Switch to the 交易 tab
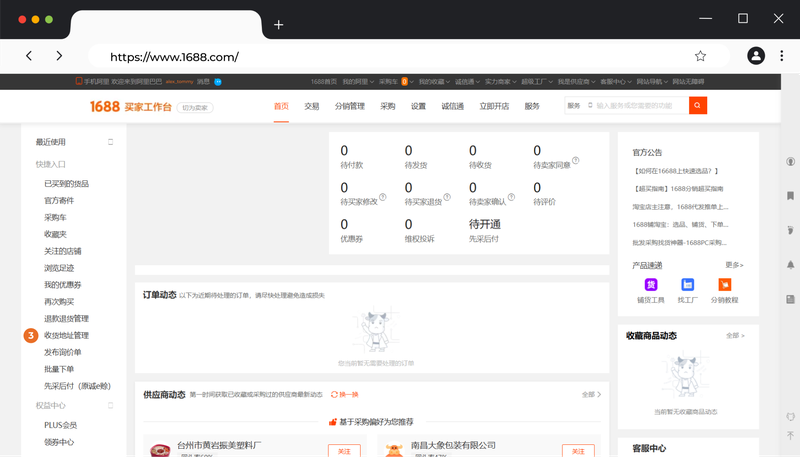 (312, 106)
